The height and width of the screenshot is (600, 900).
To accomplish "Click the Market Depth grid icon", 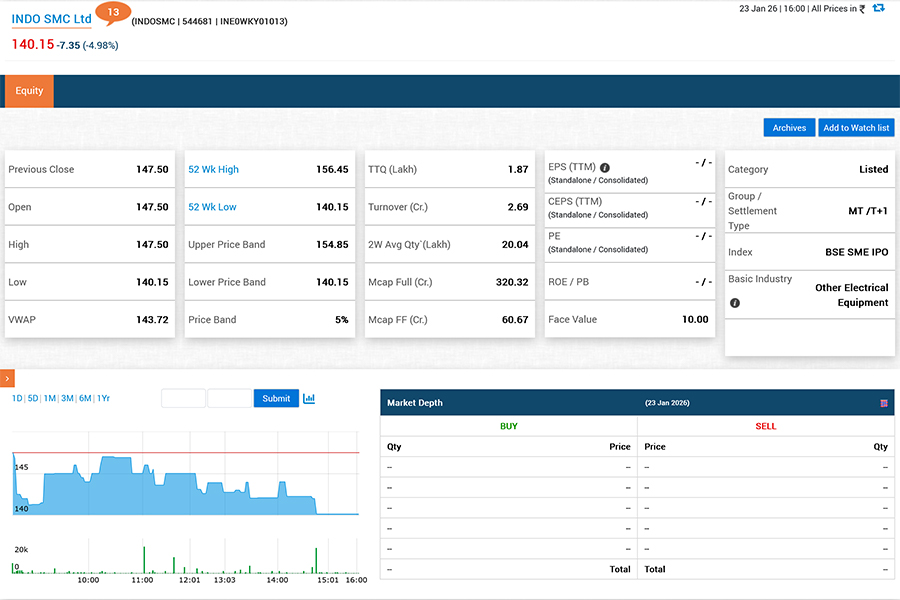I will coord(883,403).
